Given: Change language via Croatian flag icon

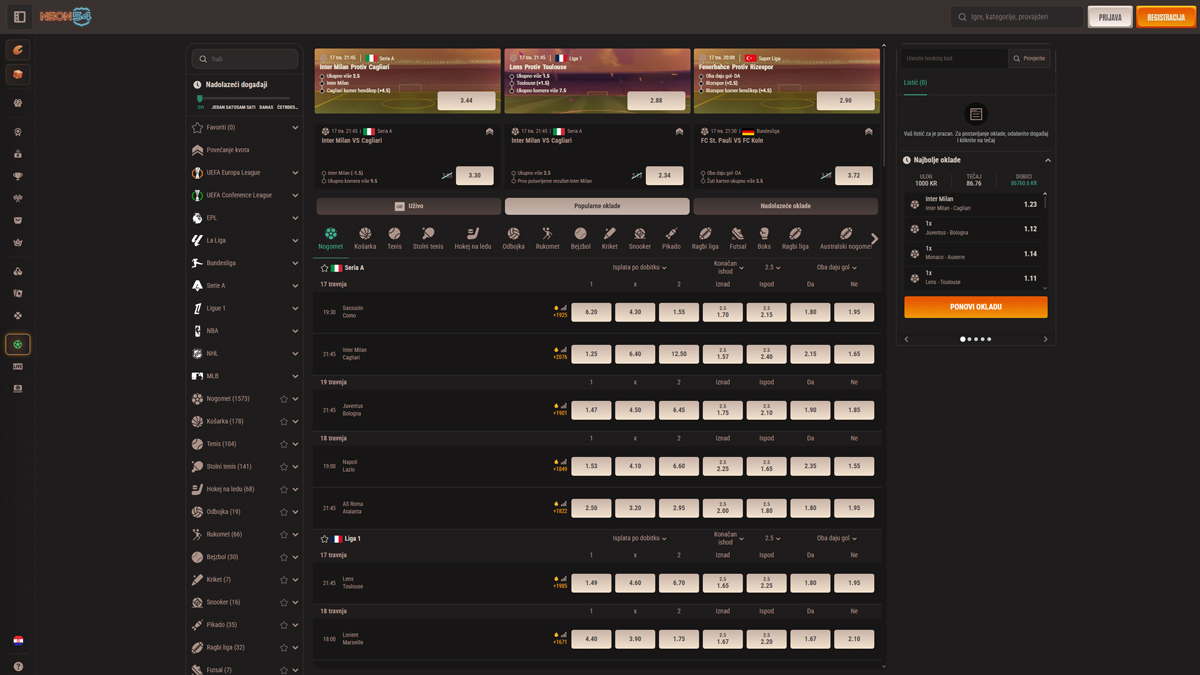Looking at the screenshot, I should coord(18,640).
